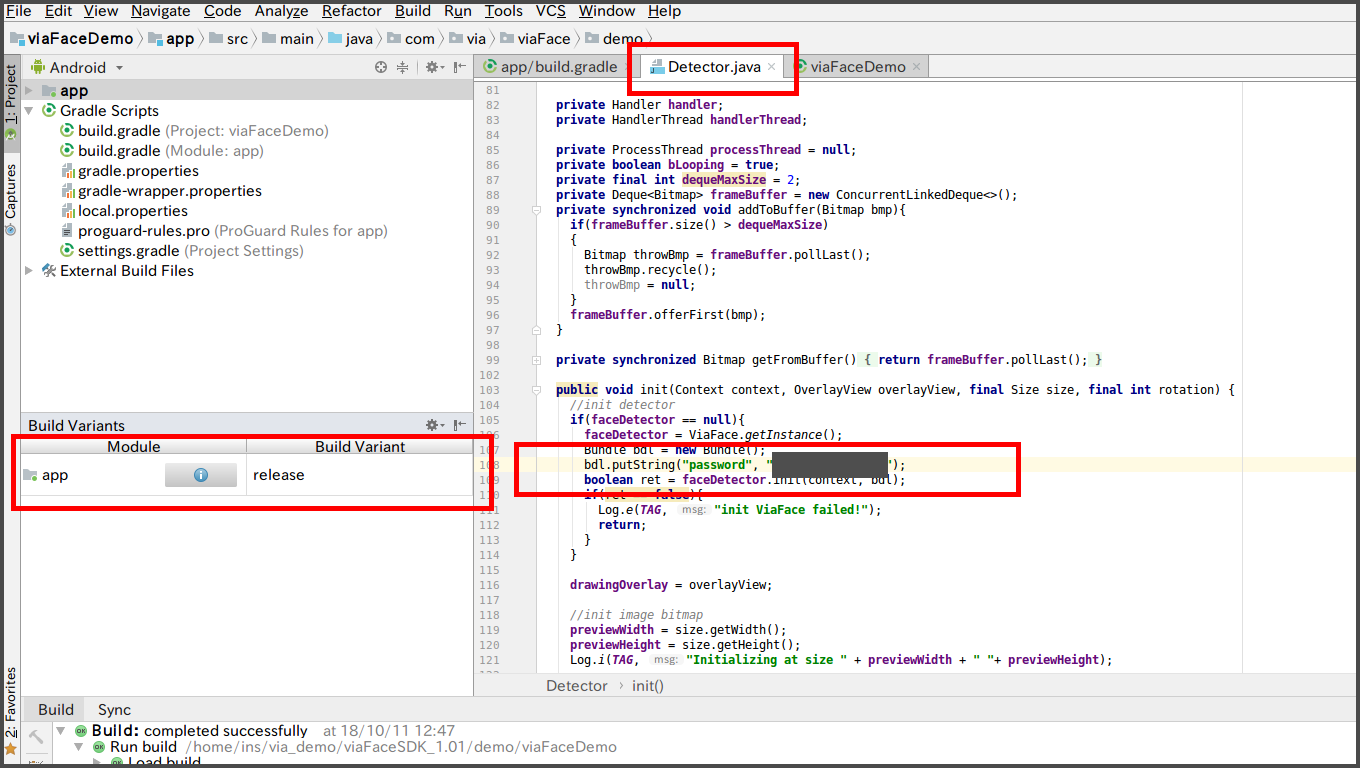
Task: Click the green OK icon beside Build completed
Action: click(81, 731)
